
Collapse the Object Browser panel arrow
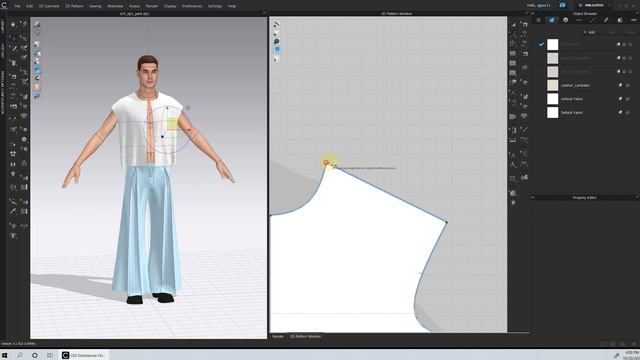533,13
